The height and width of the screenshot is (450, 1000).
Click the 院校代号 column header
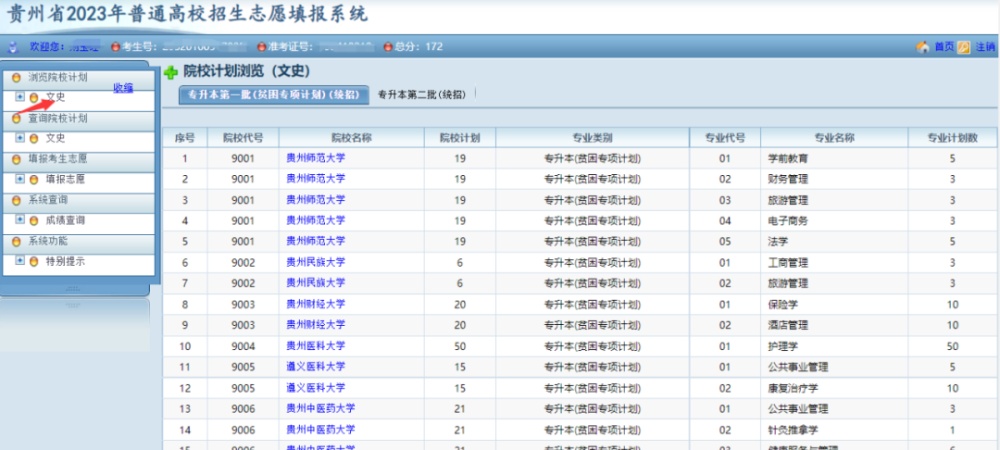pyautogui.click(x=243, y=137)
